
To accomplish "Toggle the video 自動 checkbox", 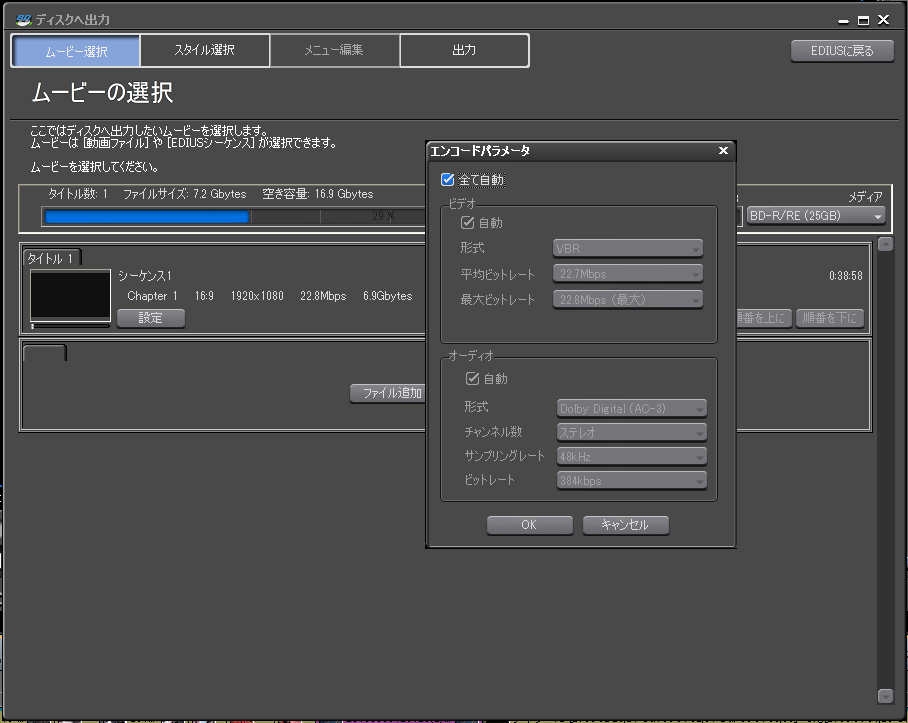I will (467, 223).
